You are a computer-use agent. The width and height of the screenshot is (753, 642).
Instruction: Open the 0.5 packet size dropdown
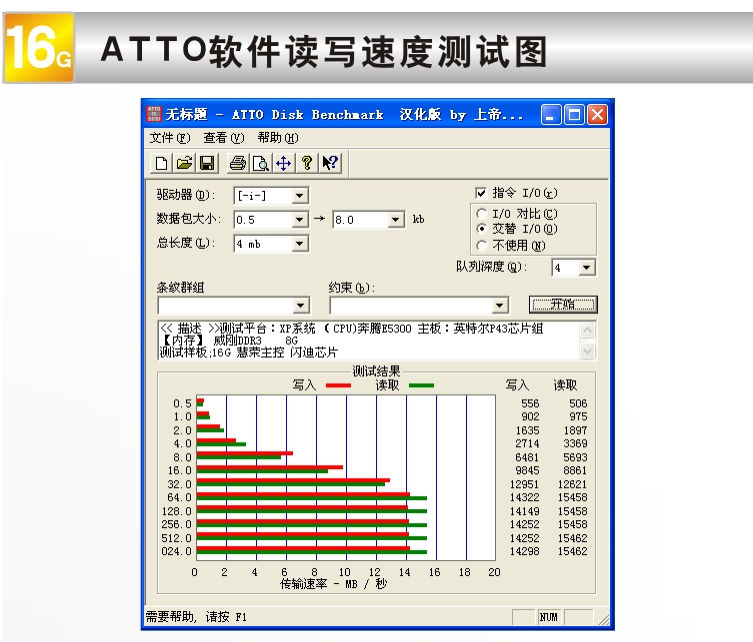[299, 220]
